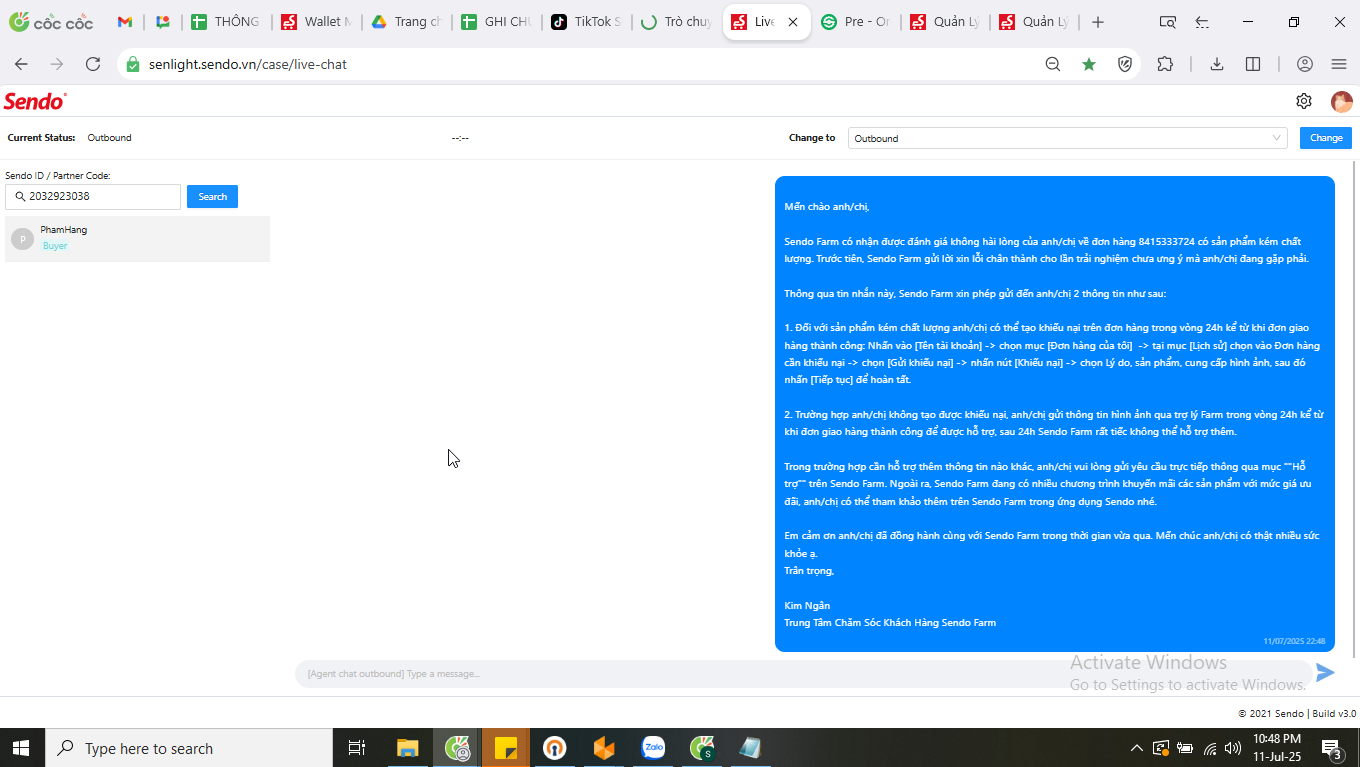Screen dimensions: 1360x767
Task: Click the Cốc Cốc browser logo
Action: click(51, 22)
